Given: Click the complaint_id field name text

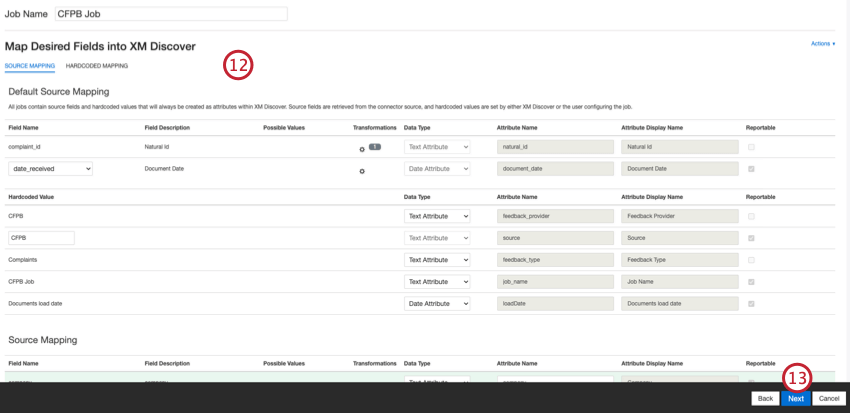Looking at the screenshot, I should pos(23,147).
